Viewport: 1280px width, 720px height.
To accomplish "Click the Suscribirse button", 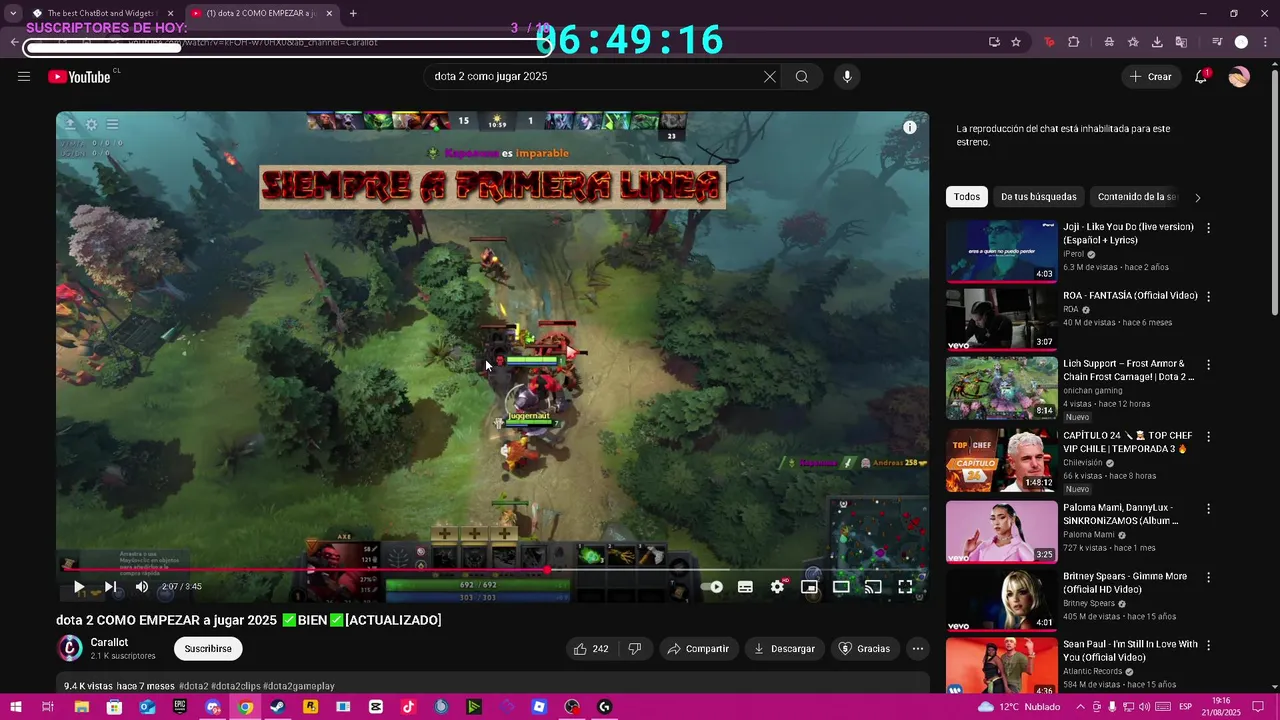I will [208, 649].
